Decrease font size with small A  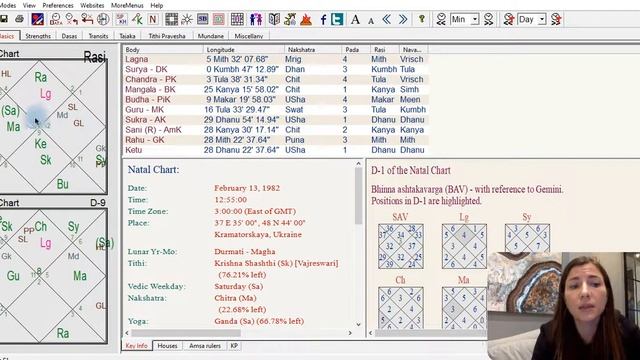click(371, 20)
